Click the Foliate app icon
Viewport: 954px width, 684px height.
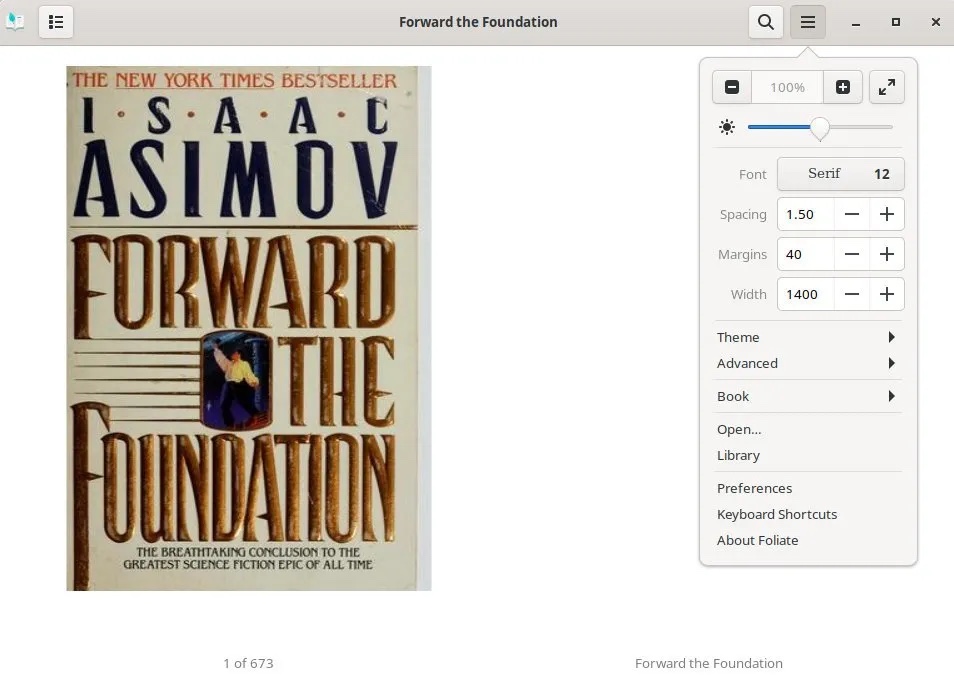pos(15,22)
